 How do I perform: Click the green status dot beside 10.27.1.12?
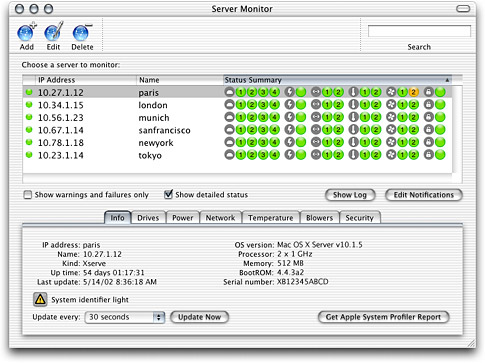click(29, 92)
